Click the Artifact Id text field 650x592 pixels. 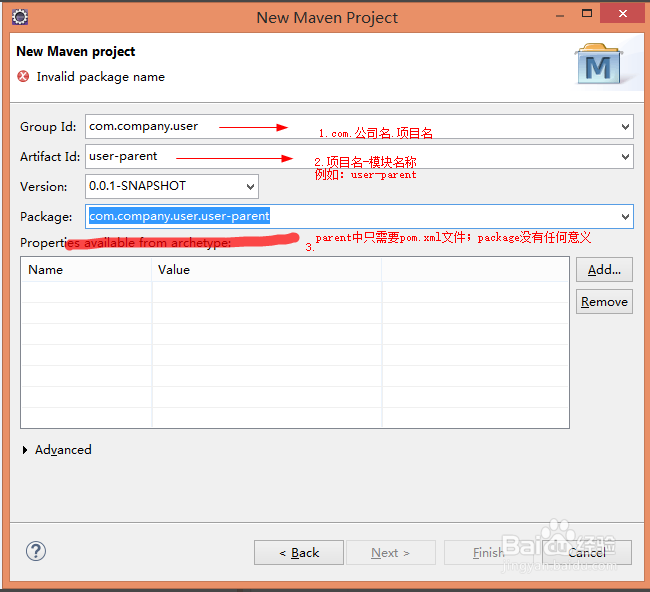(x=359, y=157)
